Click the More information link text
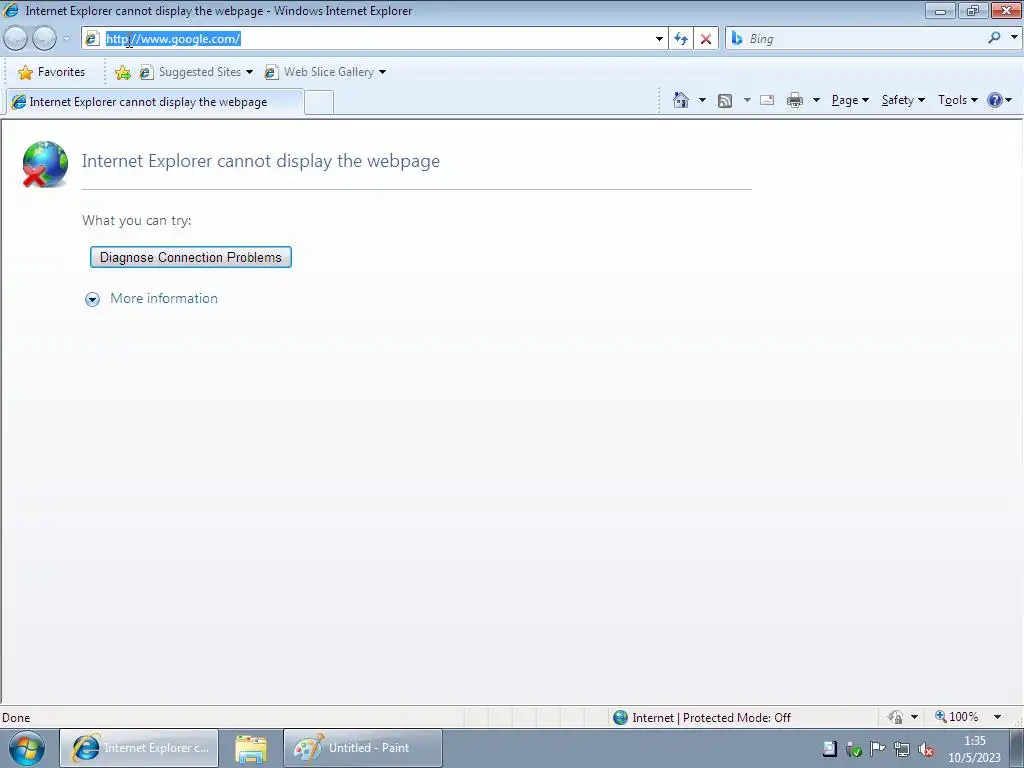1024x768 pixels. click(x=164, y=298)
